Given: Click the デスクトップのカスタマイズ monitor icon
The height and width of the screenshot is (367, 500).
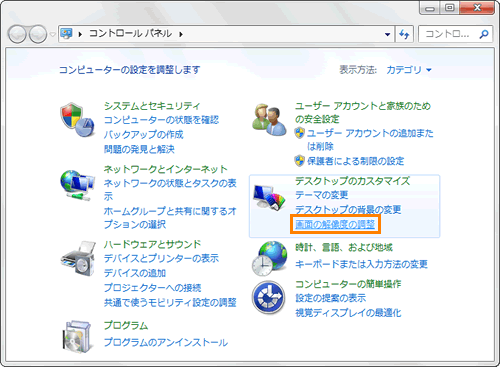Looking at the screenshot, I should 269,197.
